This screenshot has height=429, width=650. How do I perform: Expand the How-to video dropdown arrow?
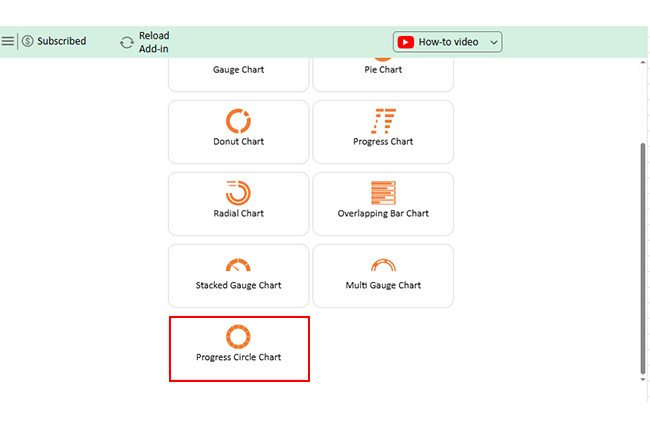point(494,42)
